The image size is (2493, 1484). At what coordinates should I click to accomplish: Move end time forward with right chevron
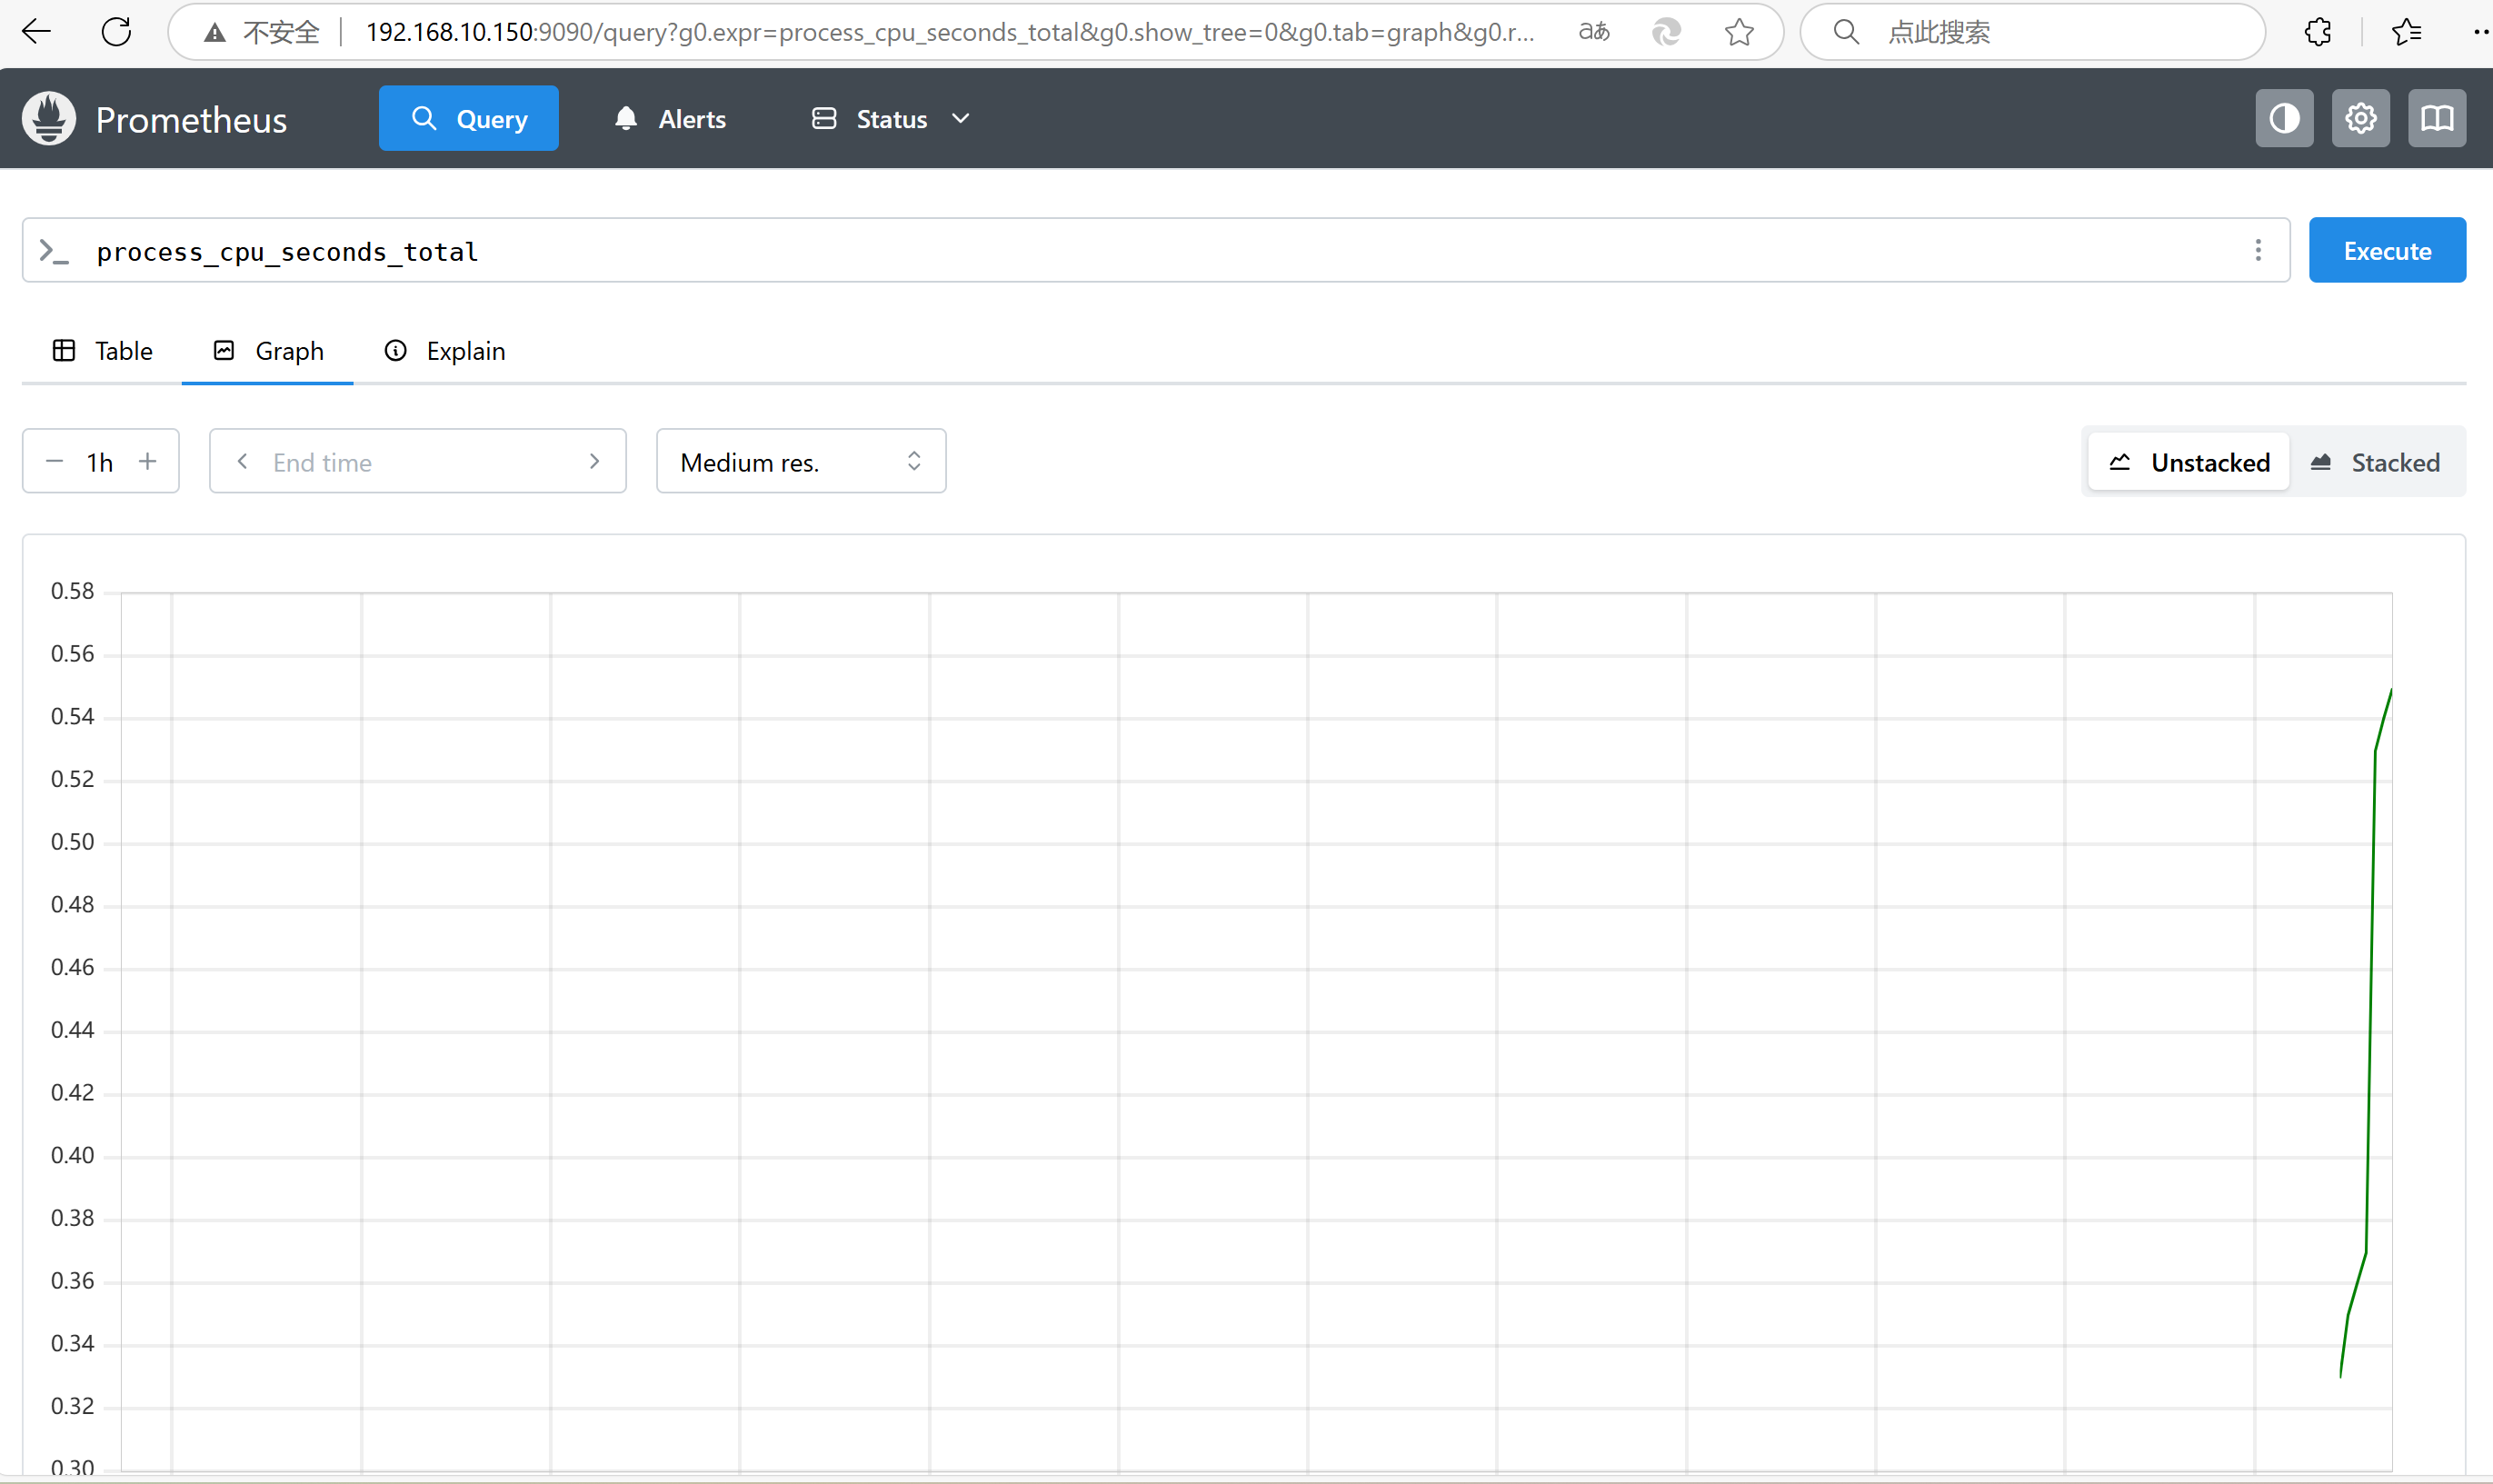pos(595,461)
